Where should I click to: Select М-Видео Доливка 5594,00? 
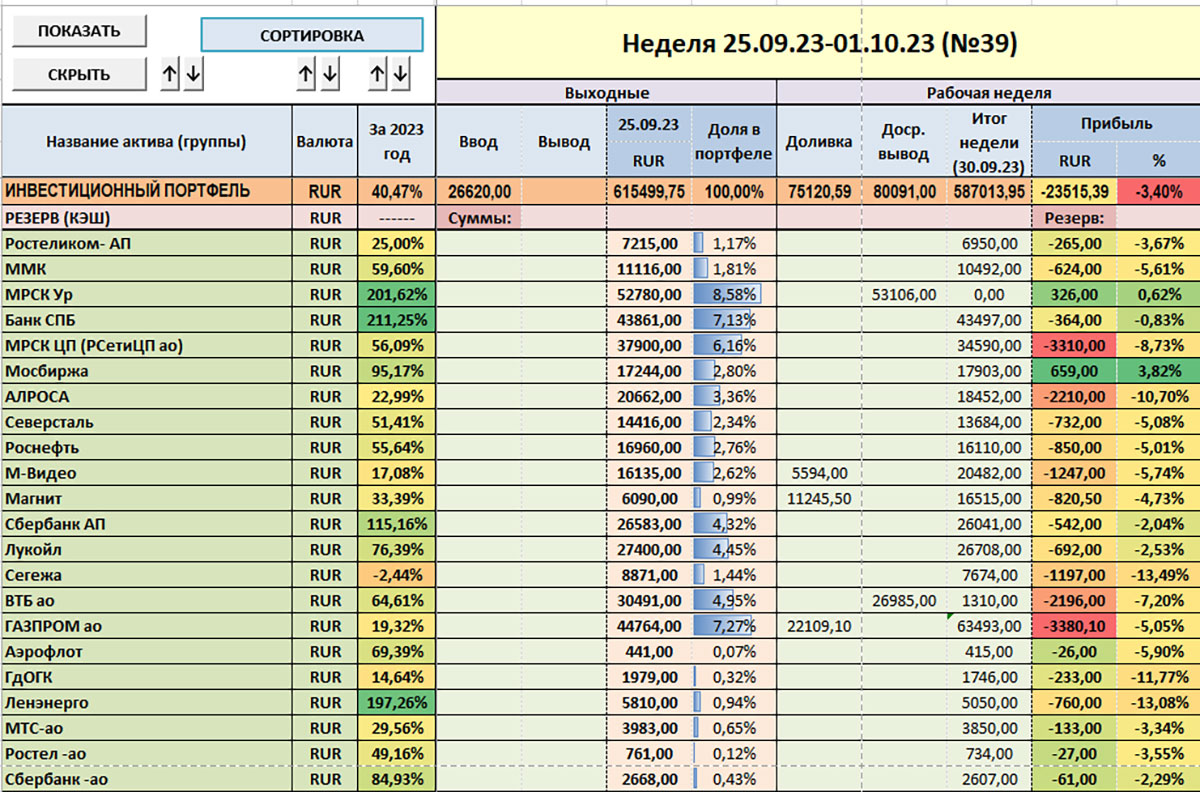coord(818,473)
